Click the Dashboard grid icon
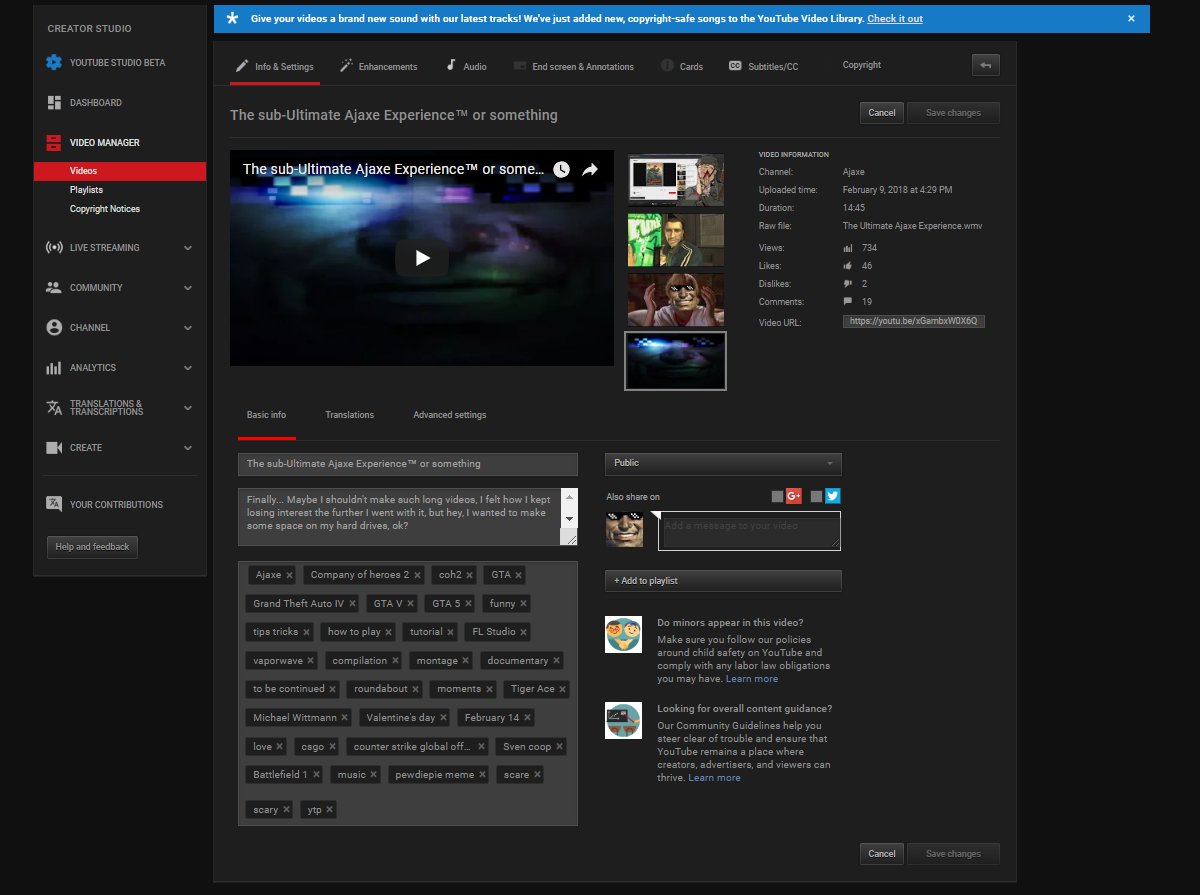This screenshot has height=895, width=1200. click(x=54, y=102)
